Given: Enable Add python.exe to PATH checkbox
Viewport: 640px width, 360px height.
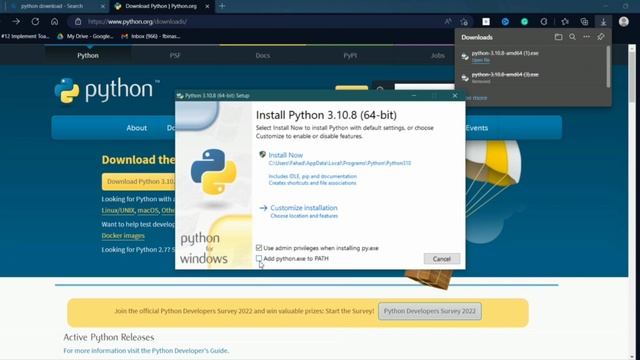Looking at the screenshot, I should (259, 258).
